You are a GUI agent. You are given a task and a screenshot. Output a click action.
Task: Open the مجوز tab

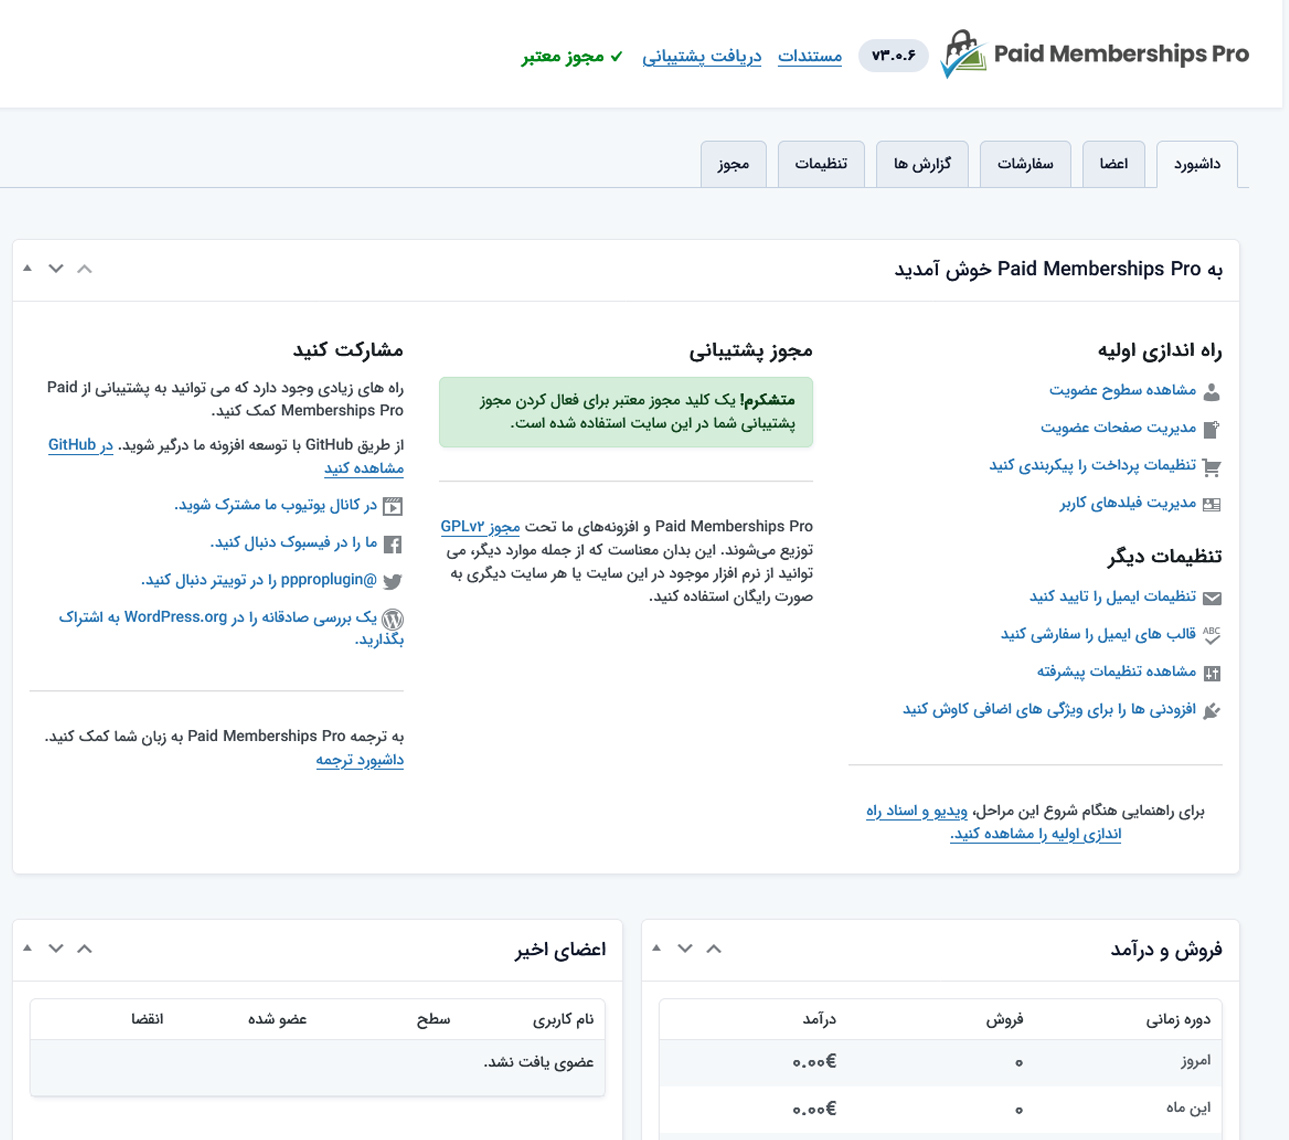click(733, 164)
